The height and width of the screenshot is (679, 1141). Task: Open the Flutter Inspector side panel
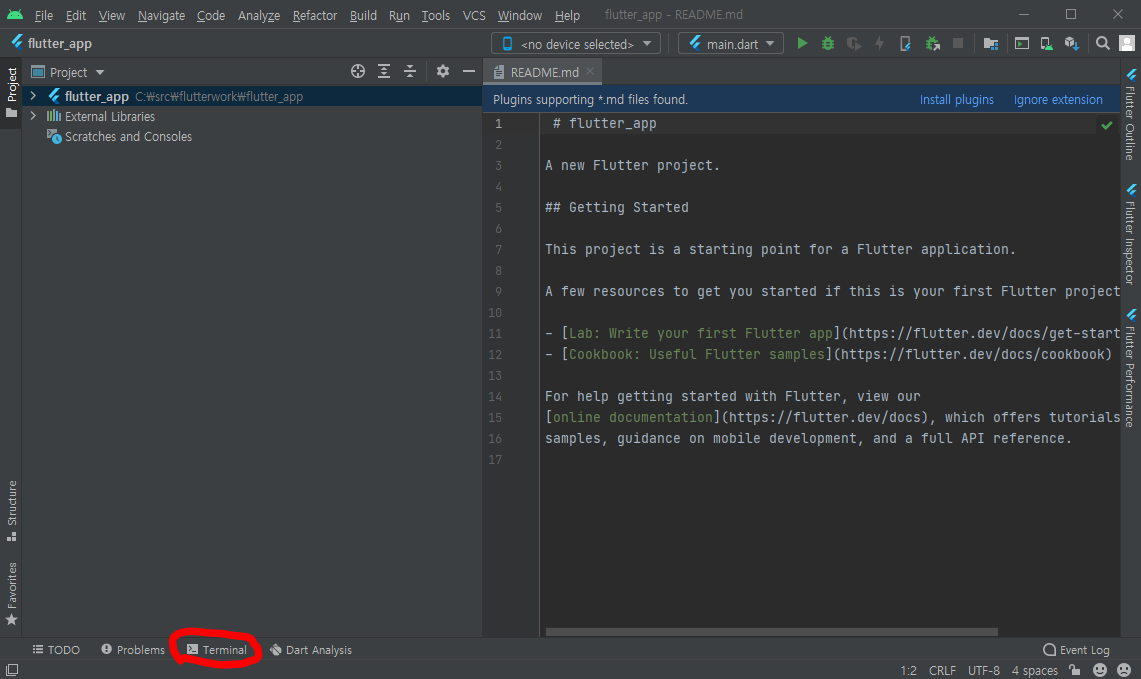click(x=1130, y=234)
